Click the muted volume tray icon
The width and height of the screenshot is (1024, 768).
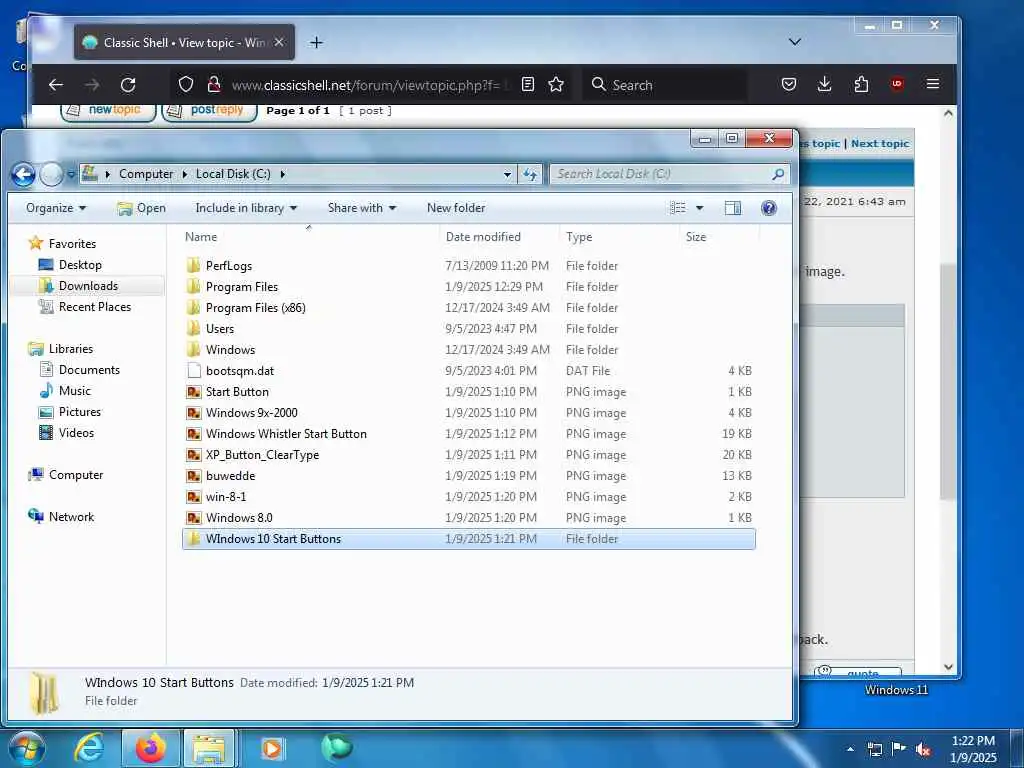(923, 749)
